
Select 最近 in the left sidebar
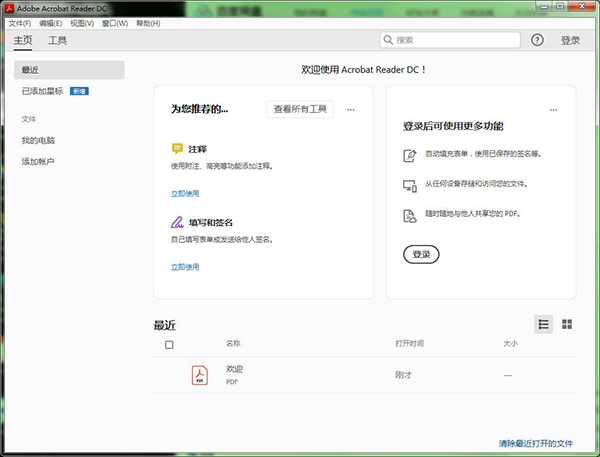(69, 70)
